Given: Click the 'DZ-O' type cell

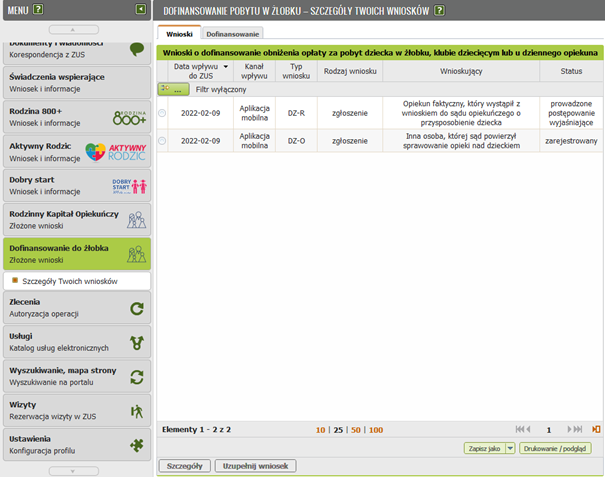Looking at the screenshot, I should click(x=296, y=141).
